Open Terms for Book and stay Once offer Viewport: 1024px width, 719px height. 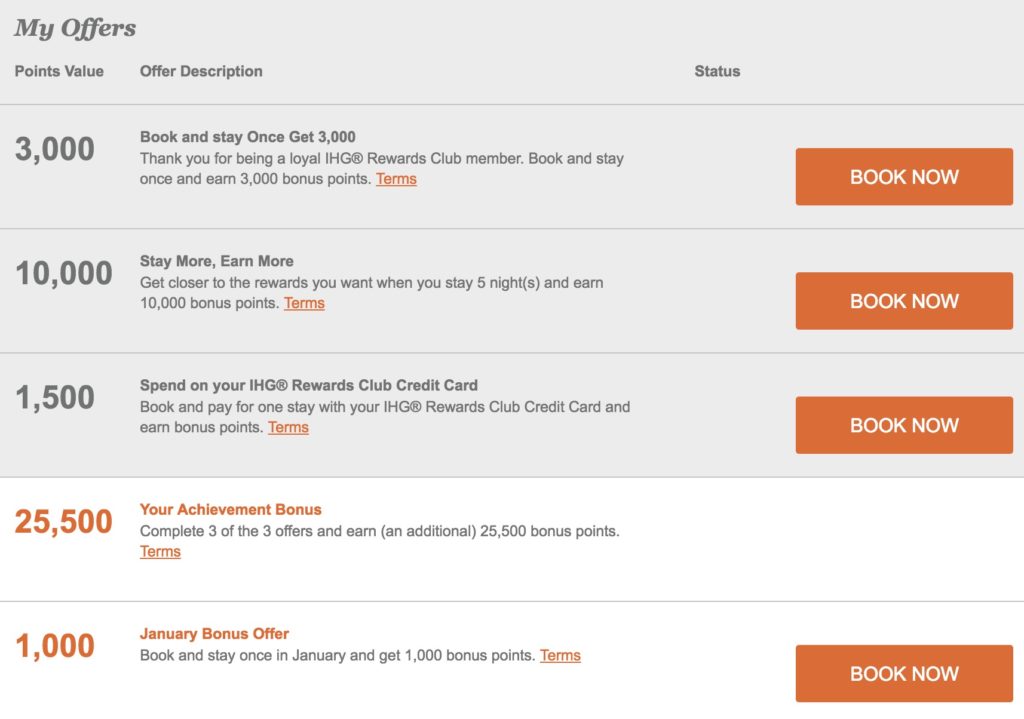coord(396,179)
